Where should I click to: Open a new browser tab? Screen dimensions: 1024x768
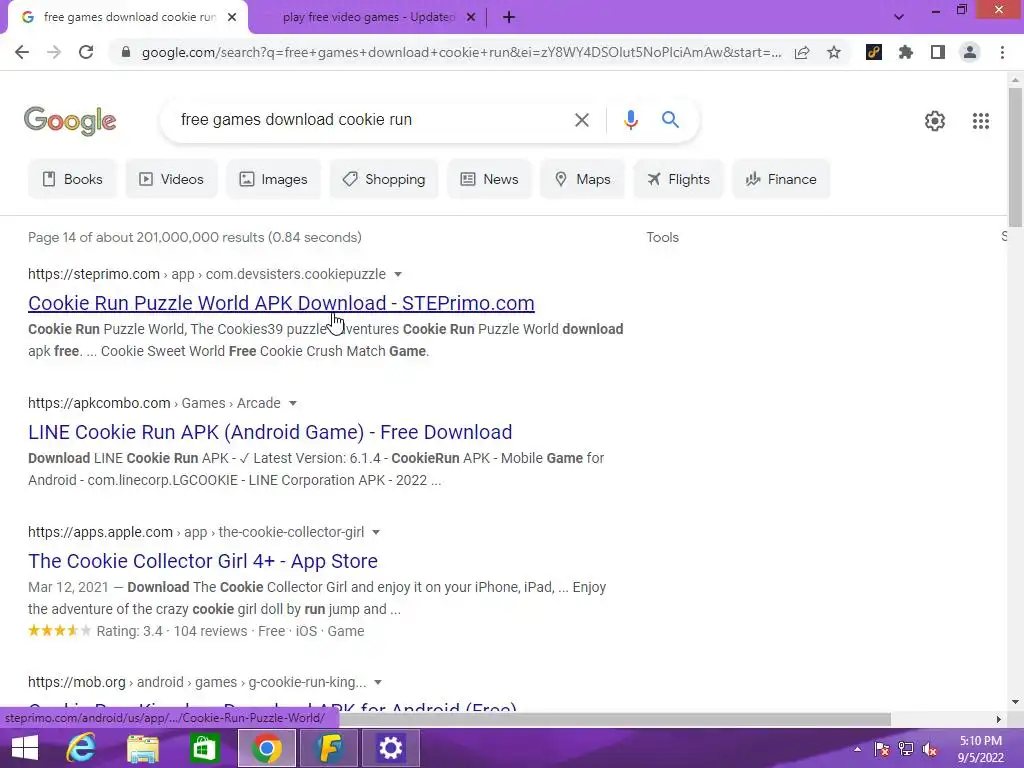(509, 18)
